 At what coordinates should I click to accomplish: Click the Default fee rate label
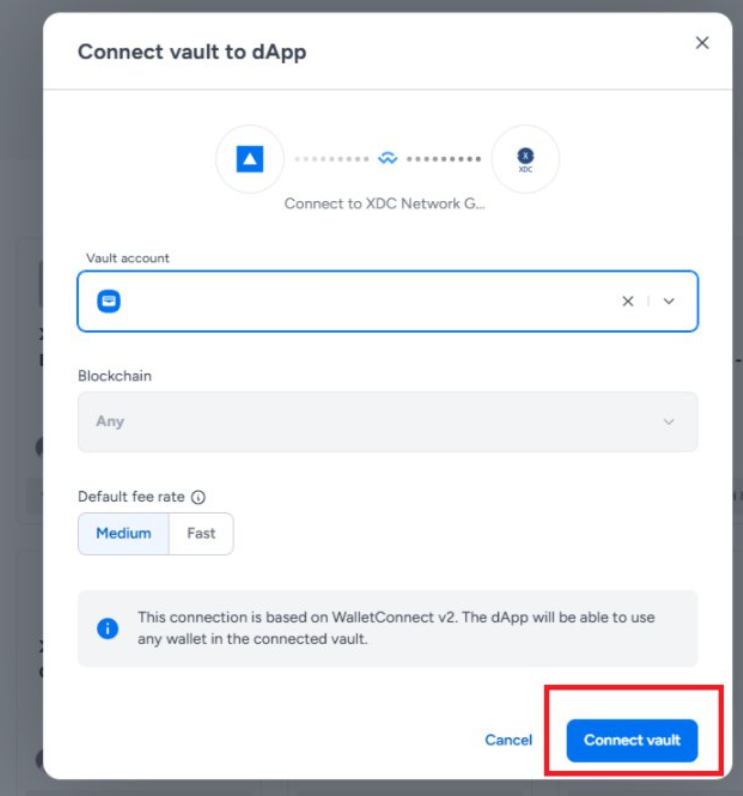pos(131,497)
